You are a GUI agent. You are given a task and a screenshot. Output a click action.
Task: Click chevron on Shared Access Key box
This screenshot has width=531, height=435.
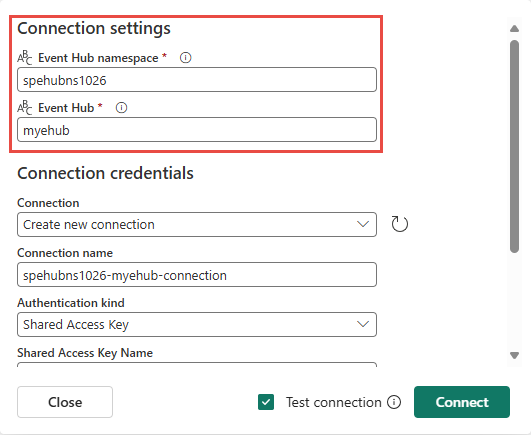point(363,324)
